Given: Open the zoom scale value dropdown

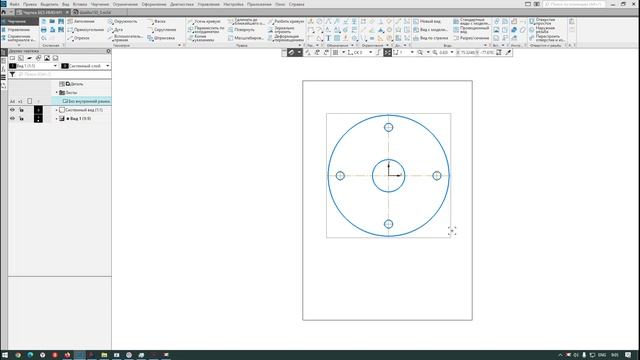Looking at the screenshot, I should coord(452,53).
